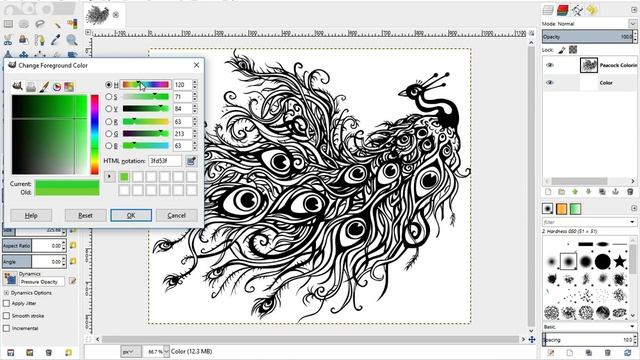
Task: Select the Scissors Select tool
Action: (8, 40)
